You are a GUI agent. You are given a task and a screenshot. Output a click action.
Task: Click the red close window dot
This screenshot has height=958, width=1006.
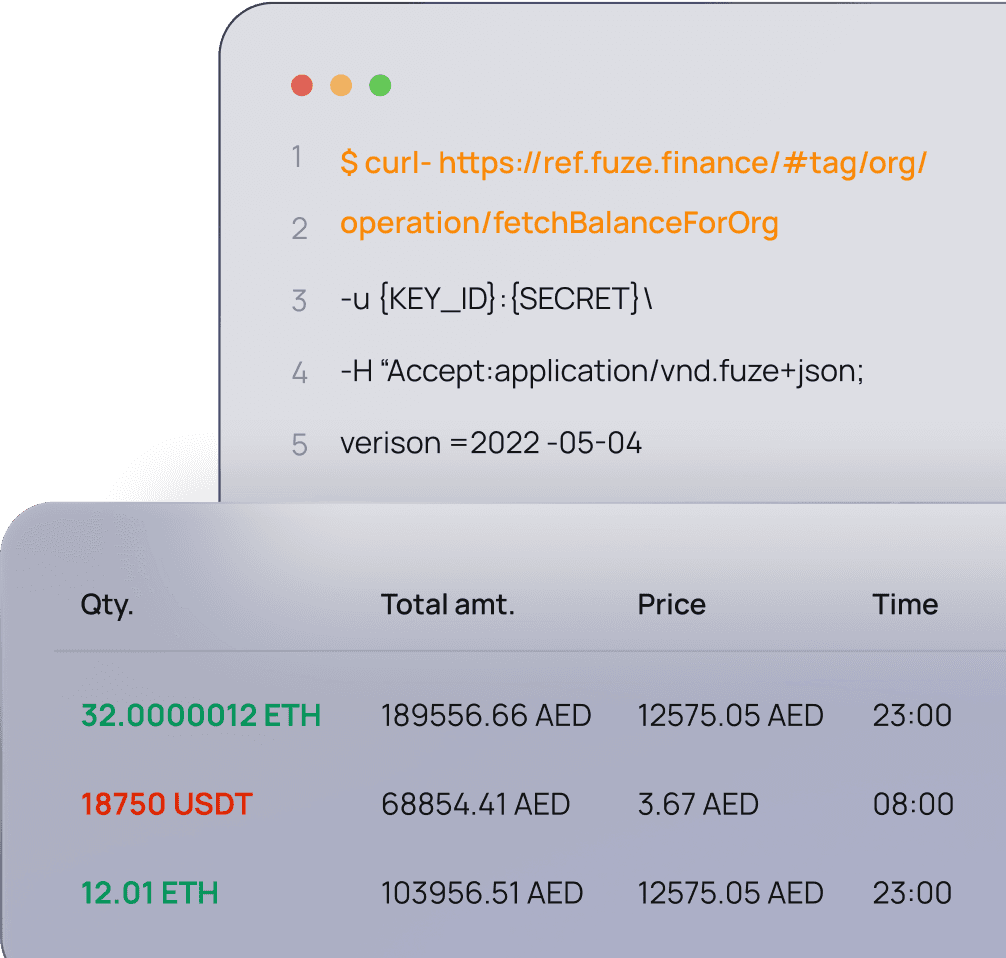coord(302,86)
